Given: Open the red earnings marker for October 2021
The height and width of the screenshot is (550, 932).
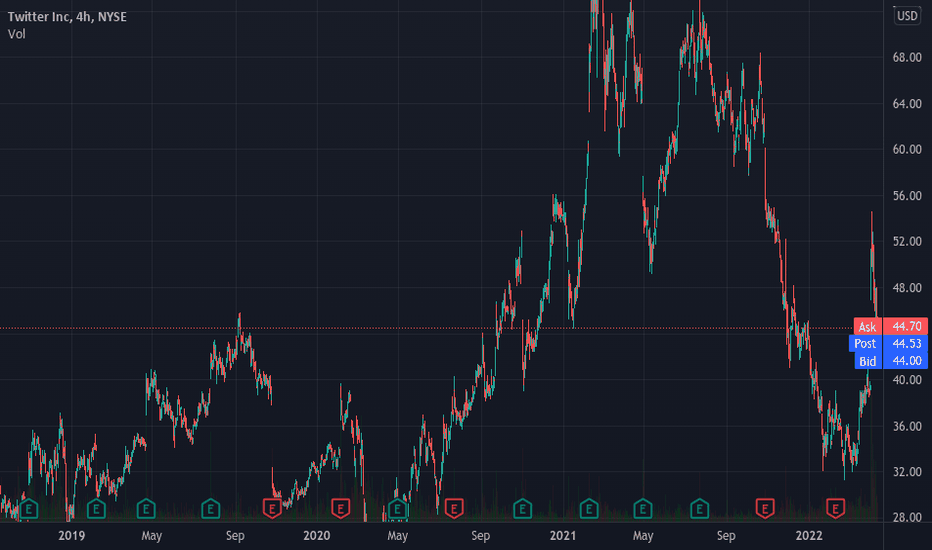Looking at the screenshot, I should [x=765, y=509].
